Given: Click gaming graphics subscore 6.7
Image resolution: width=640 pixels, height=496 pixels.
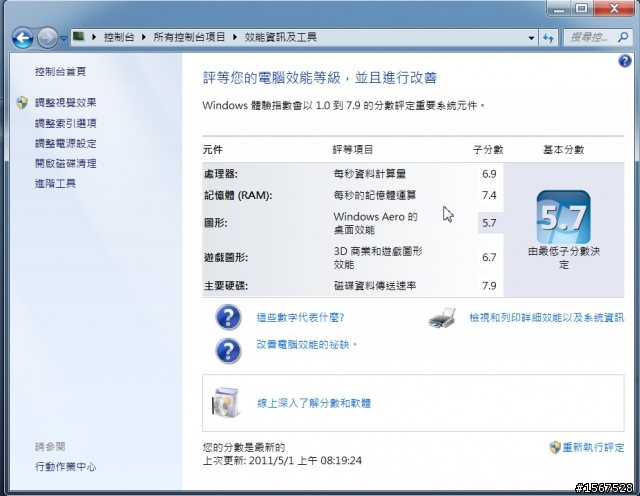Looking at the screenshot, I should pyautogui.click(x=489, y=258).
